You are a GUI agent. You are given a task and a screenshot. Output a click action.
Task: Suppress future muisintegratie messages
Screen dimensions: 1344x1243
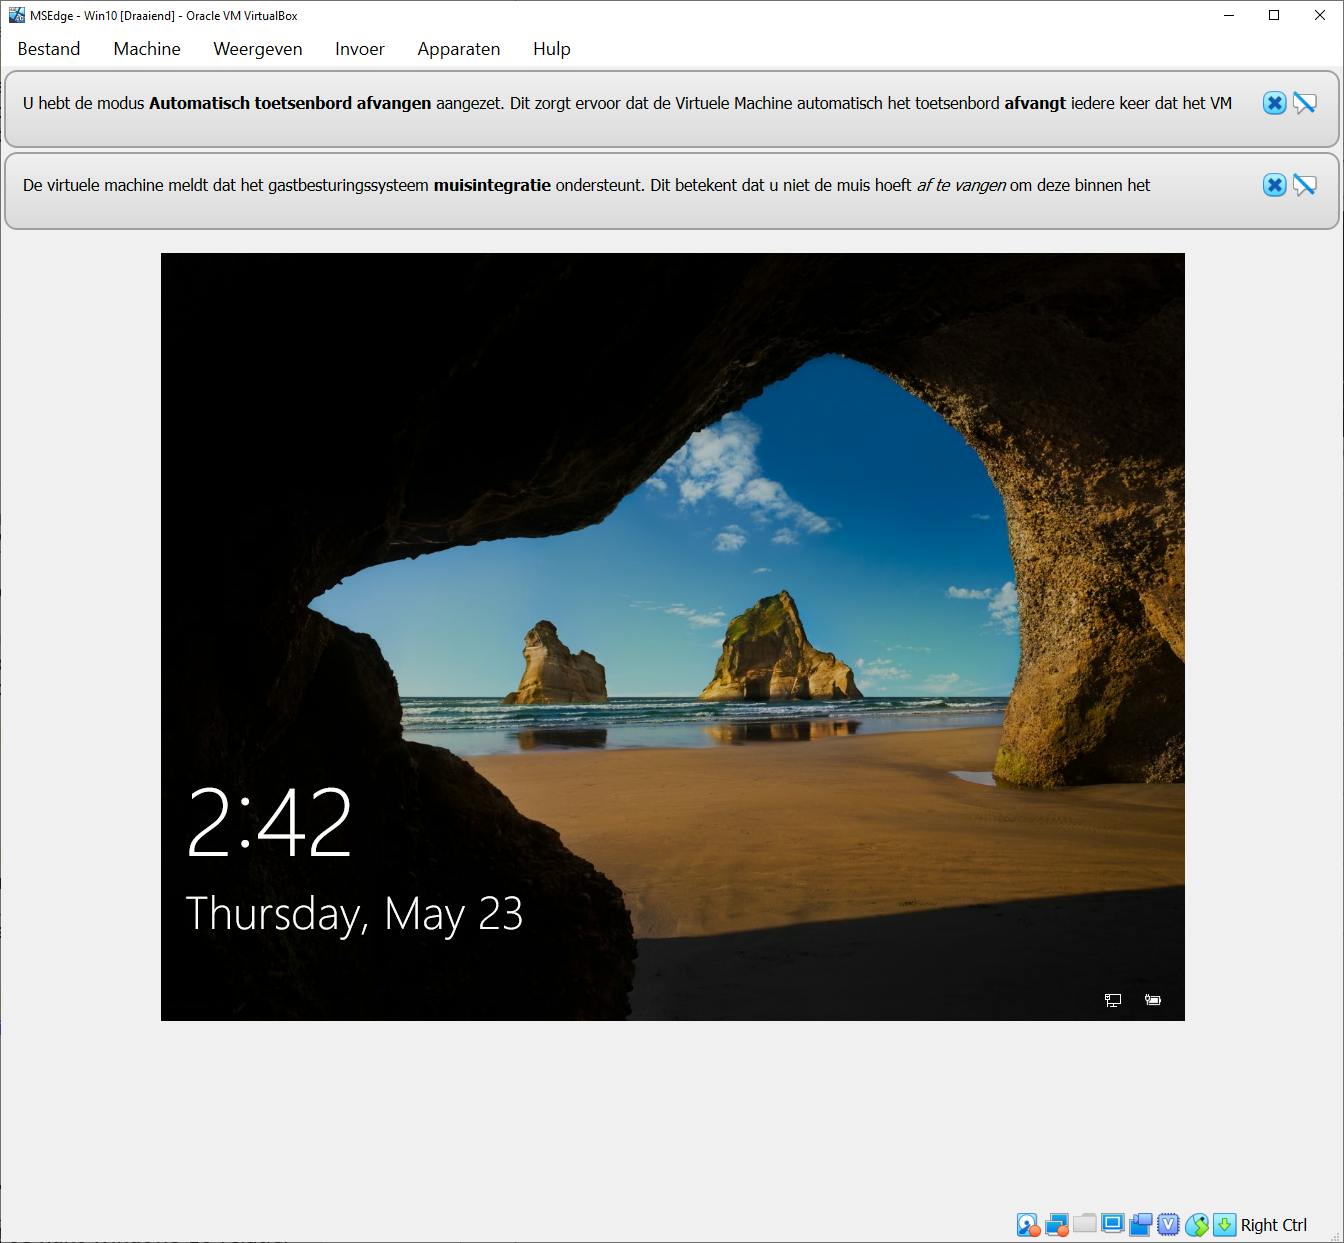[1304, 185]
